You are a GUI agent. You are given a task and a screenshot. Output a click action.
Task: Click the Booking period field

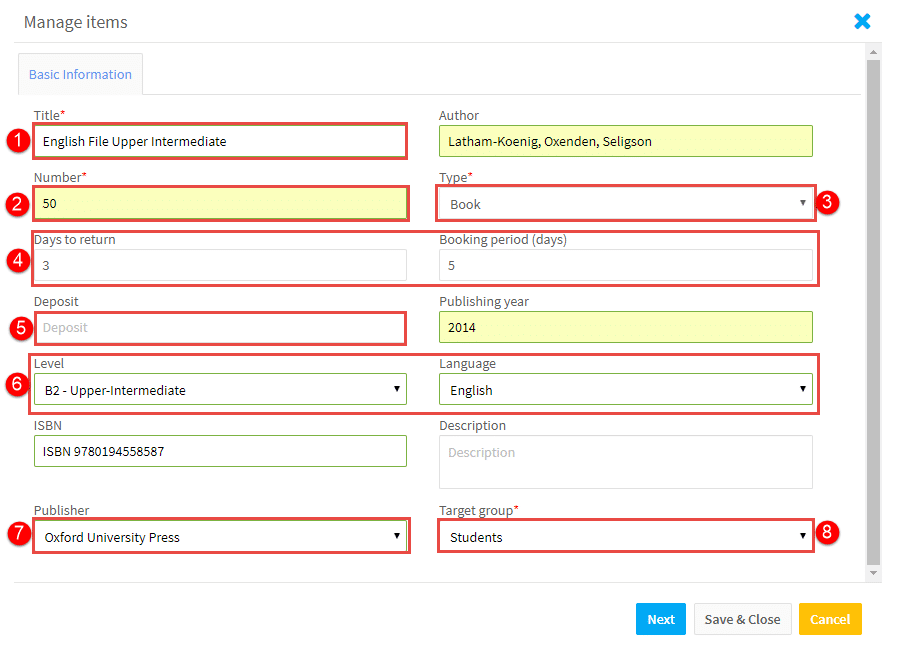pos(625,265)
